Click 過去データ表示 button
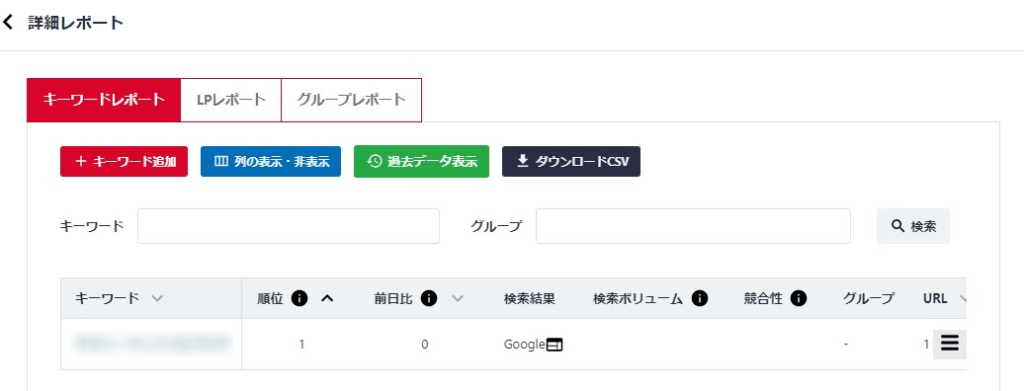The width and height of the screenshot is (1024, 391). pos(421,161)
